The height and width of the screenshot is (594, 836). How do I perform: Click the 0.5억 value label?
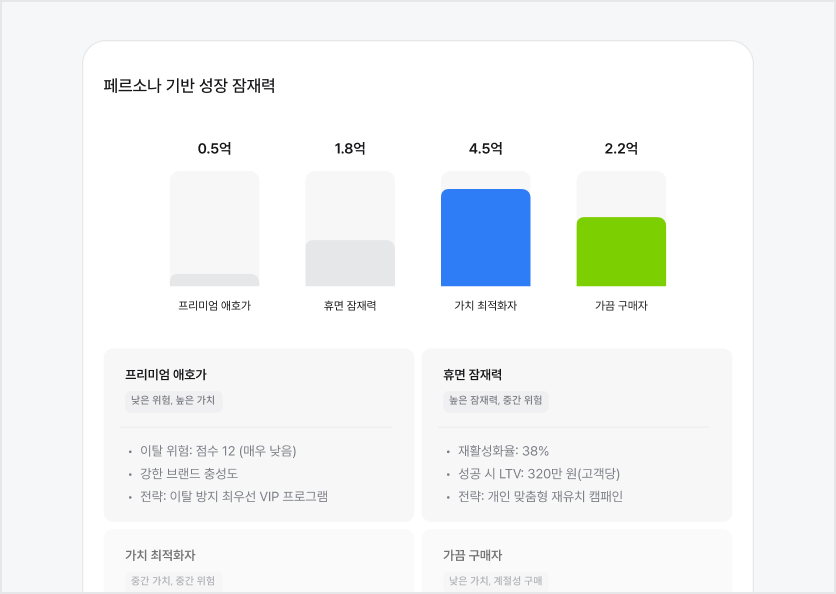click(x=214, y=148)
